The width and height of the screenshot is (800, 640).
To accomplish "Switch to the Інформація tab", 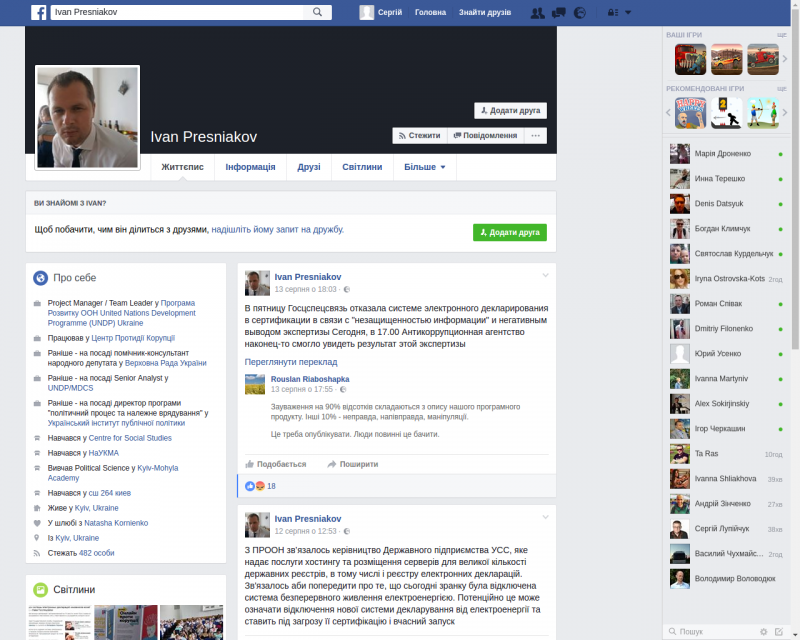I will tap(250, 167).
